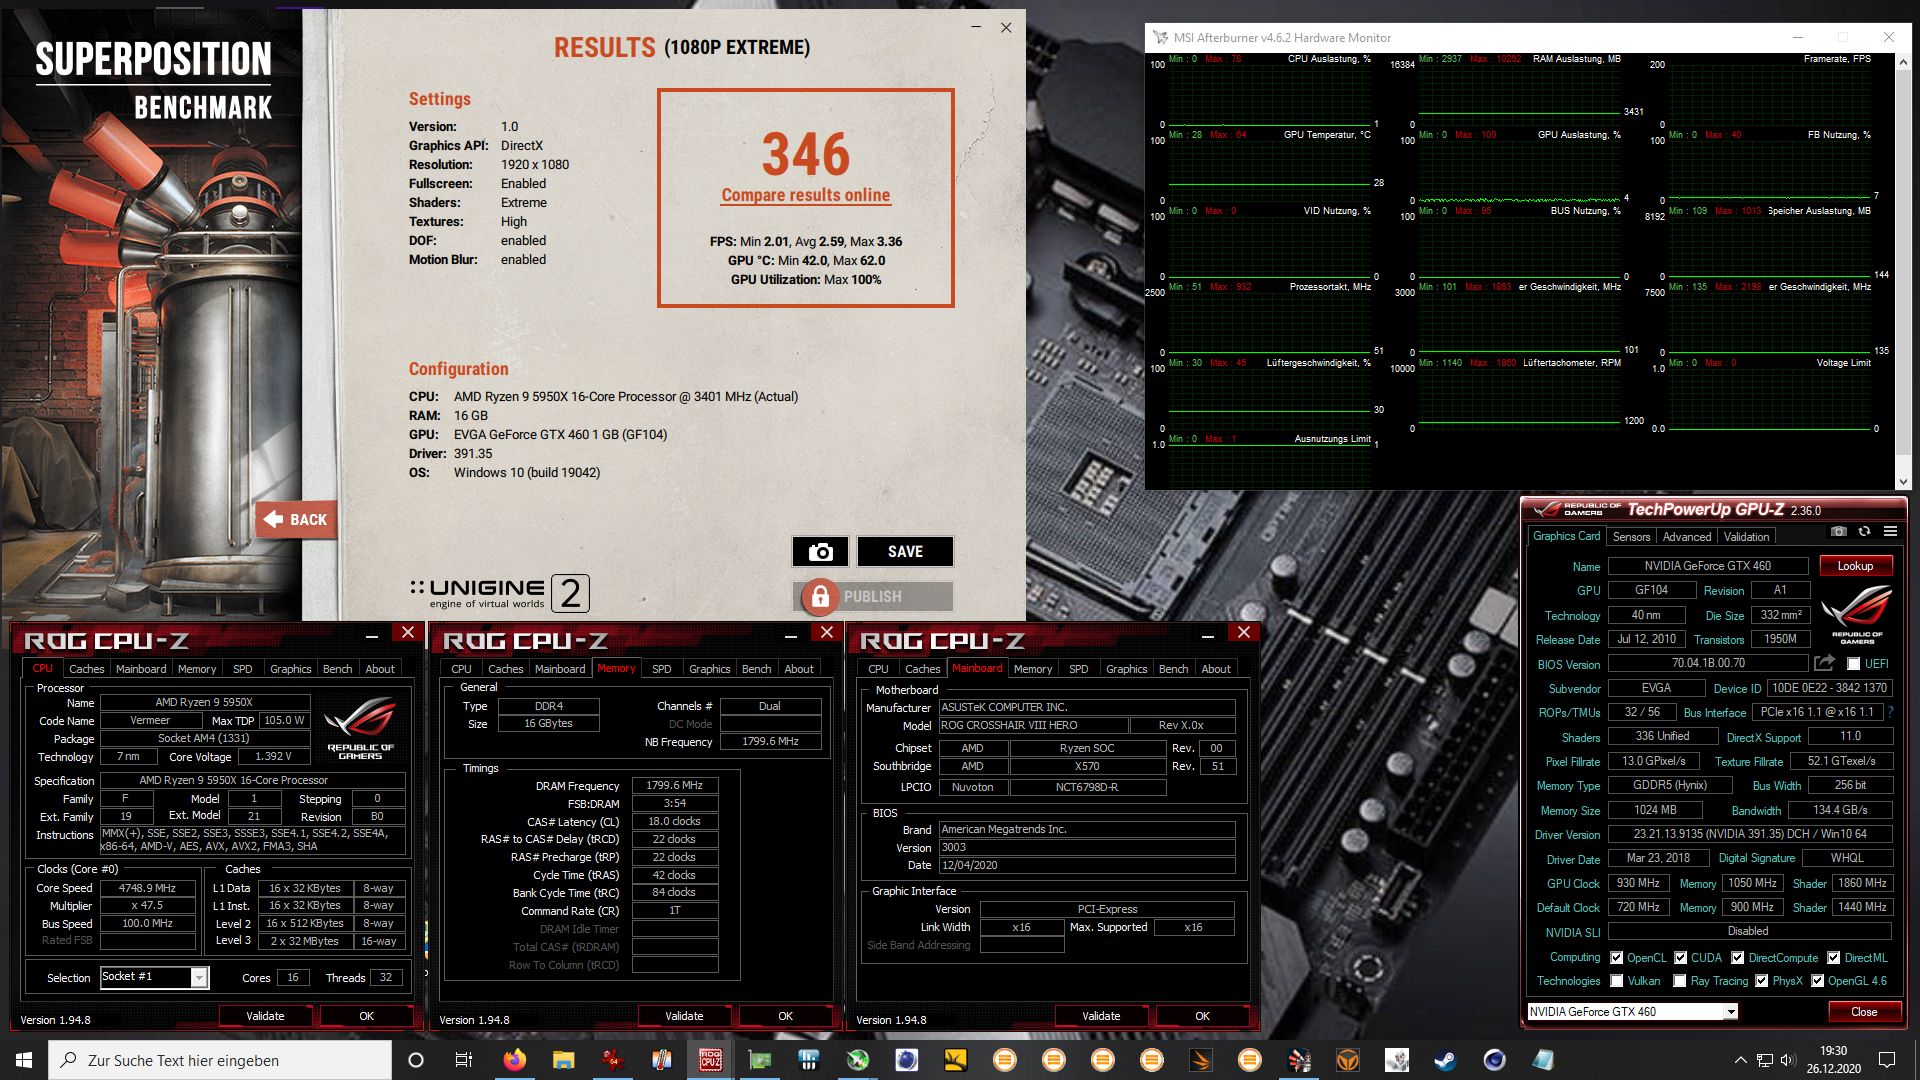
Task: Click the GPU Temperatur graph in Afterburner
Action: (1268, 170)
